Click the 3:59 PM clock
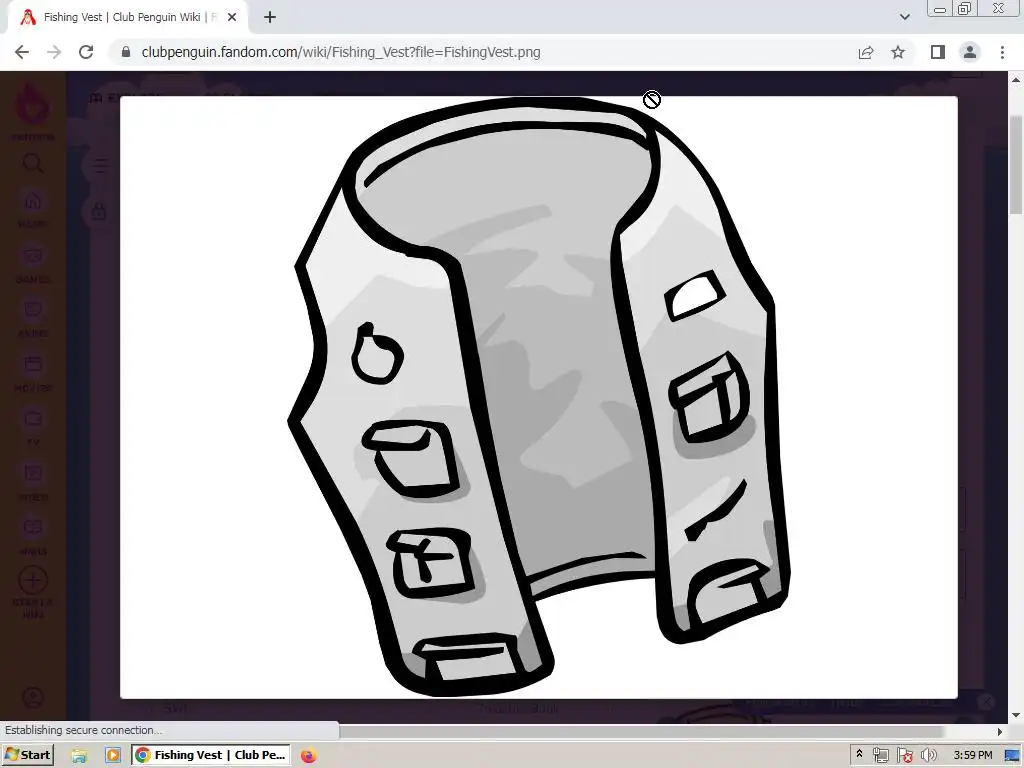Viewport: 1024px width, 768px height. click(x=972, y=755)
